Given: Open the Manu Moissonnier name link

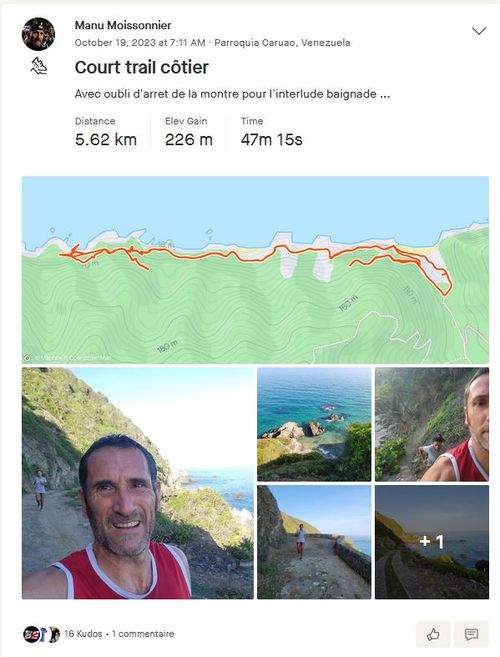Looking at the screenshot, I should click(x=123, y=25).
